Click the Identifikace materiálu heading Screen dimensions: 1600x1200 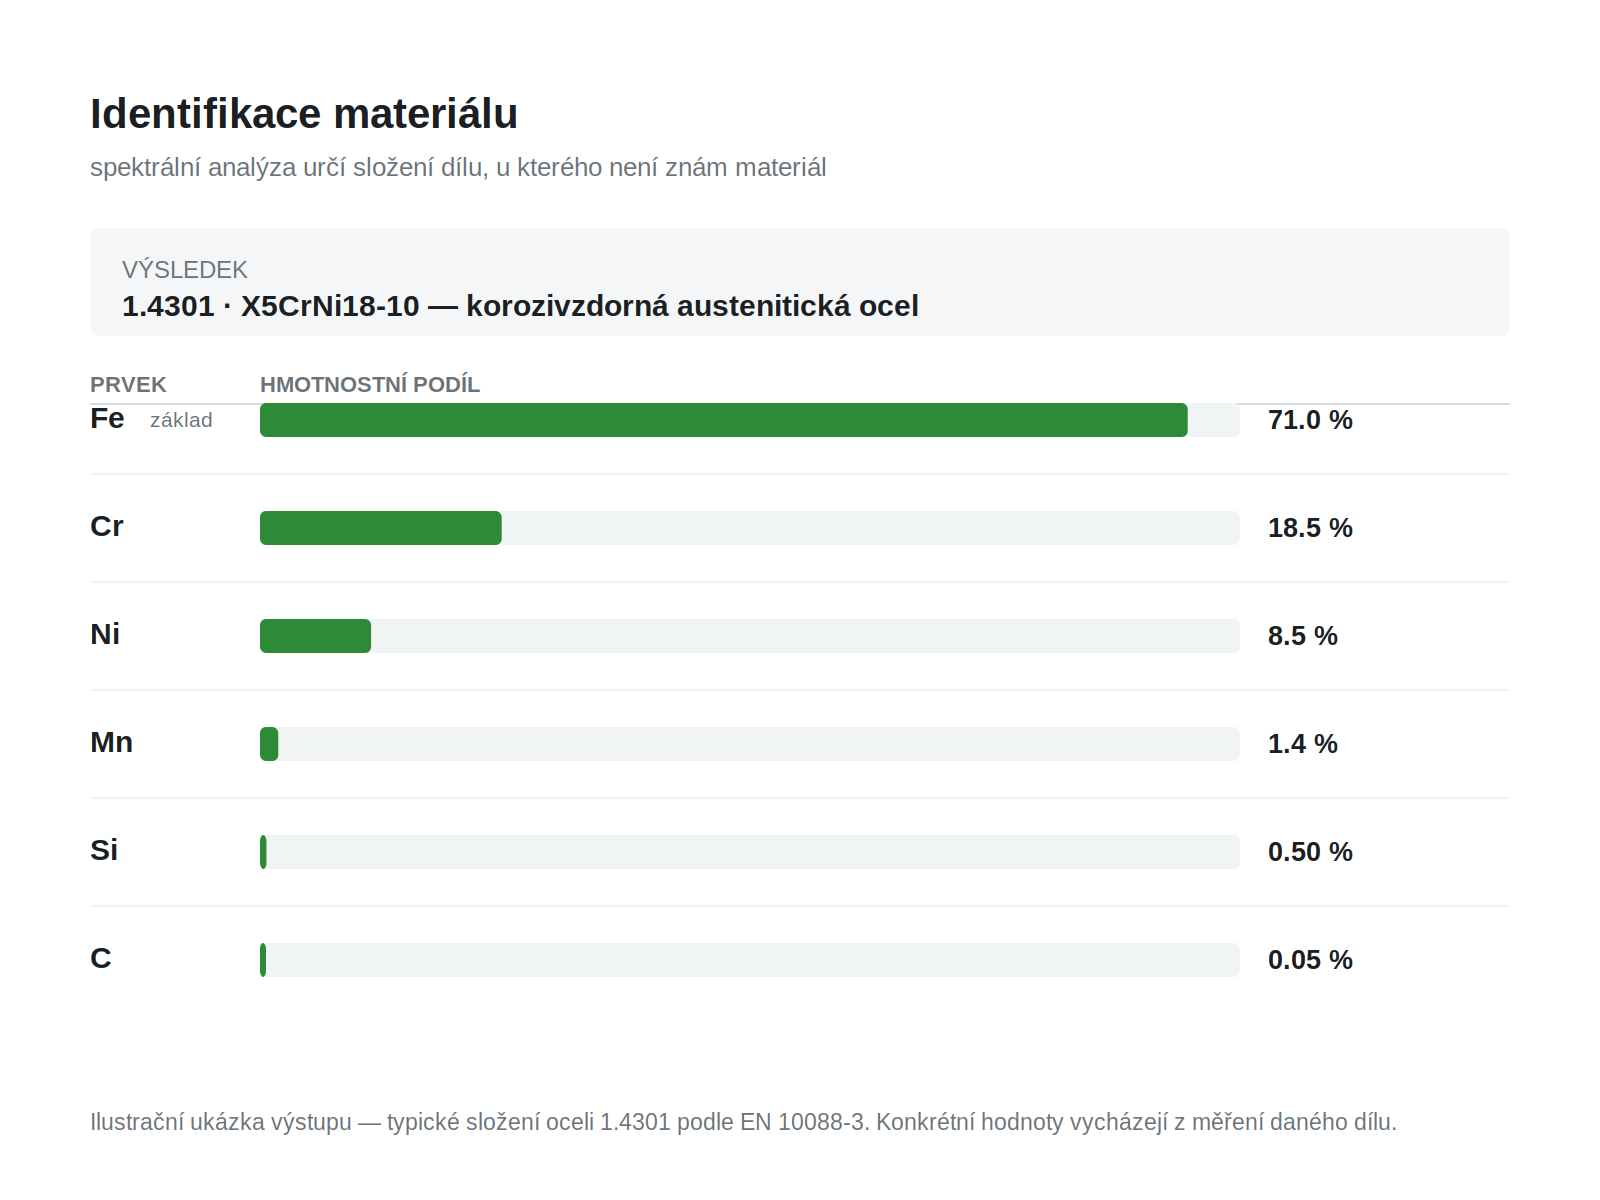304,114
